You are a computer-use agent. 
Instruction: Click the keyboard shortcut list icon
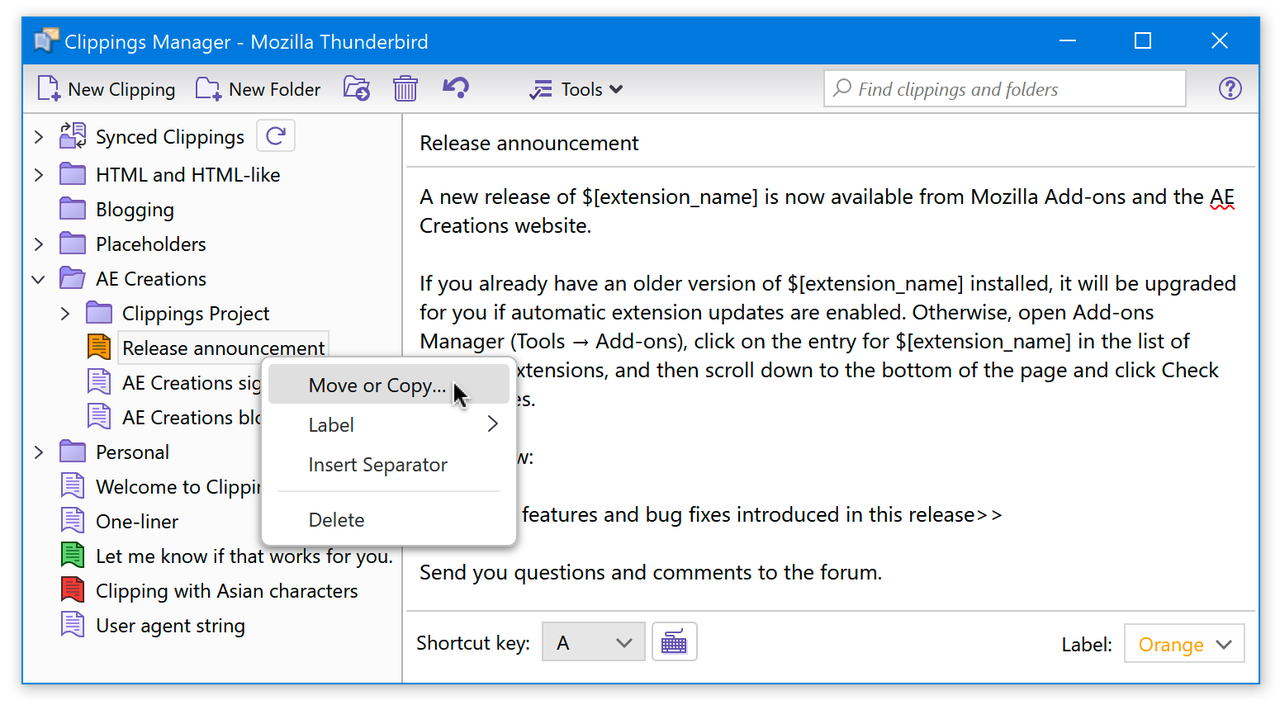click(x=674, y=643)
